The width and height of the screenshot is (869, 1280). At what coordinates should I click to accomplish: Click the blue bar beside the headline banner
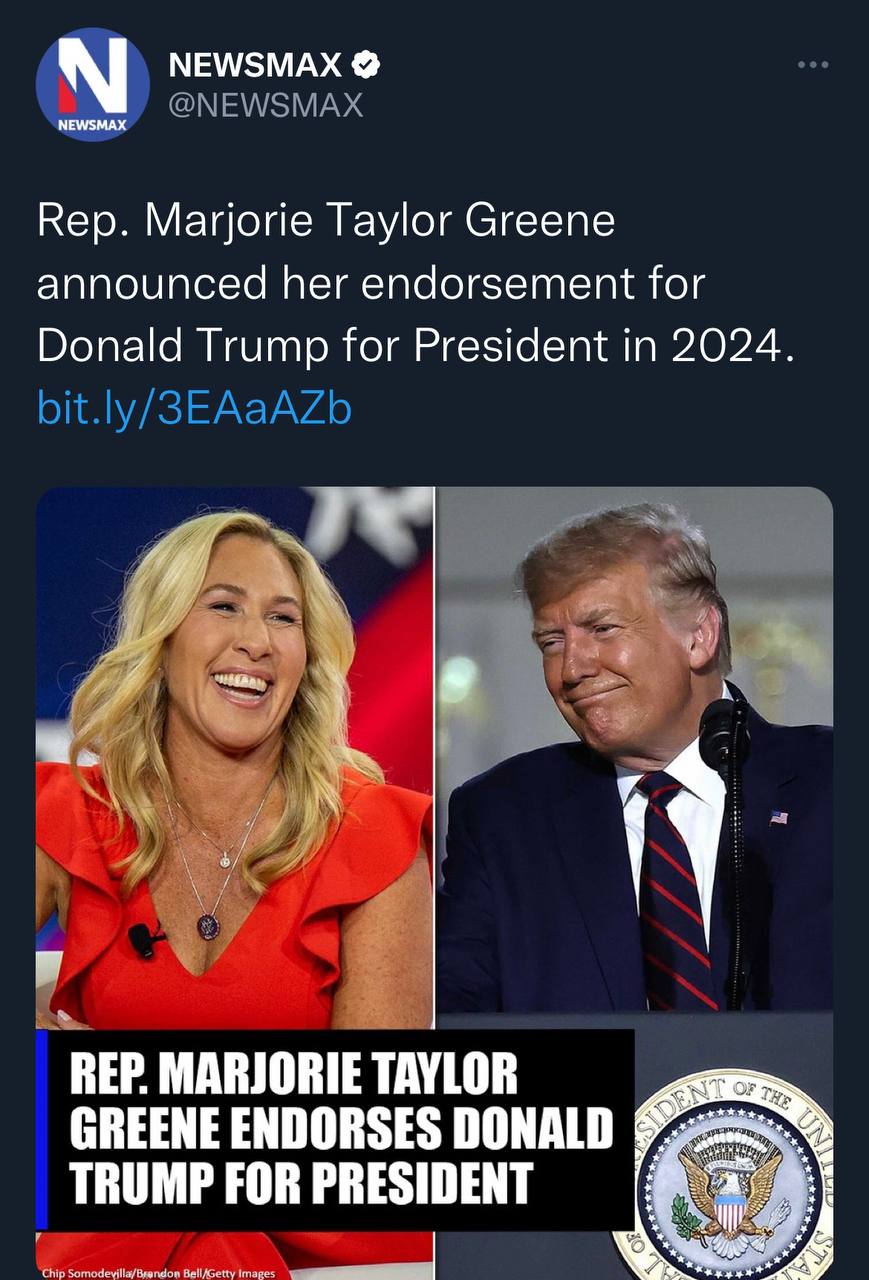(x=41, y=1130)
